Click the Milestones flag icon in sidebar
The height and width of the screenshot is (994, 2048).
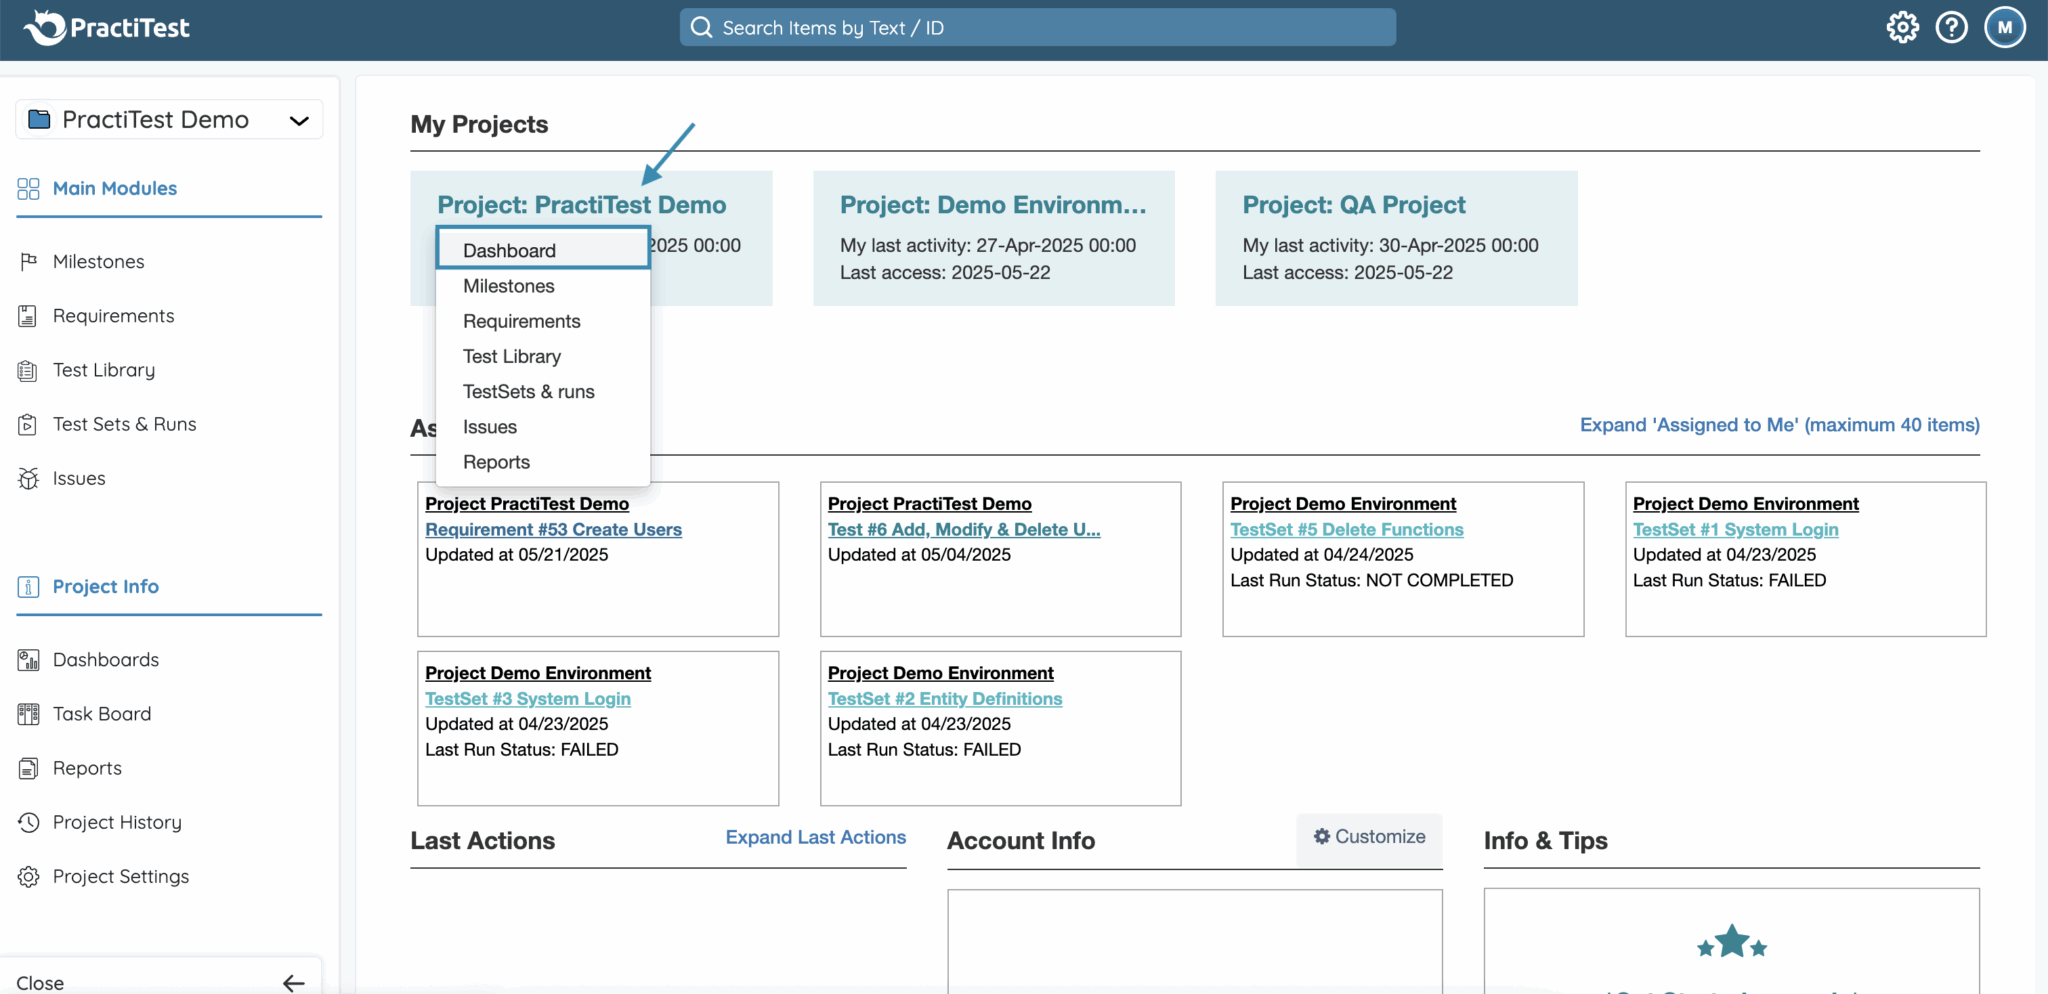click(28, 261)
